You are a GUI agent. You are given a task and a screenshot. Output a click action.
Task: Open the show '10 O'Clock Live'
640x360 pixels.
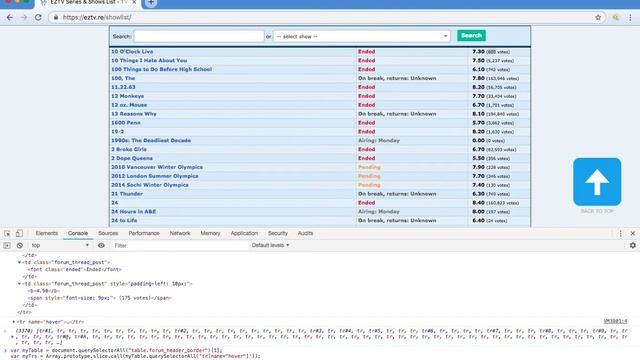point(132,52)
